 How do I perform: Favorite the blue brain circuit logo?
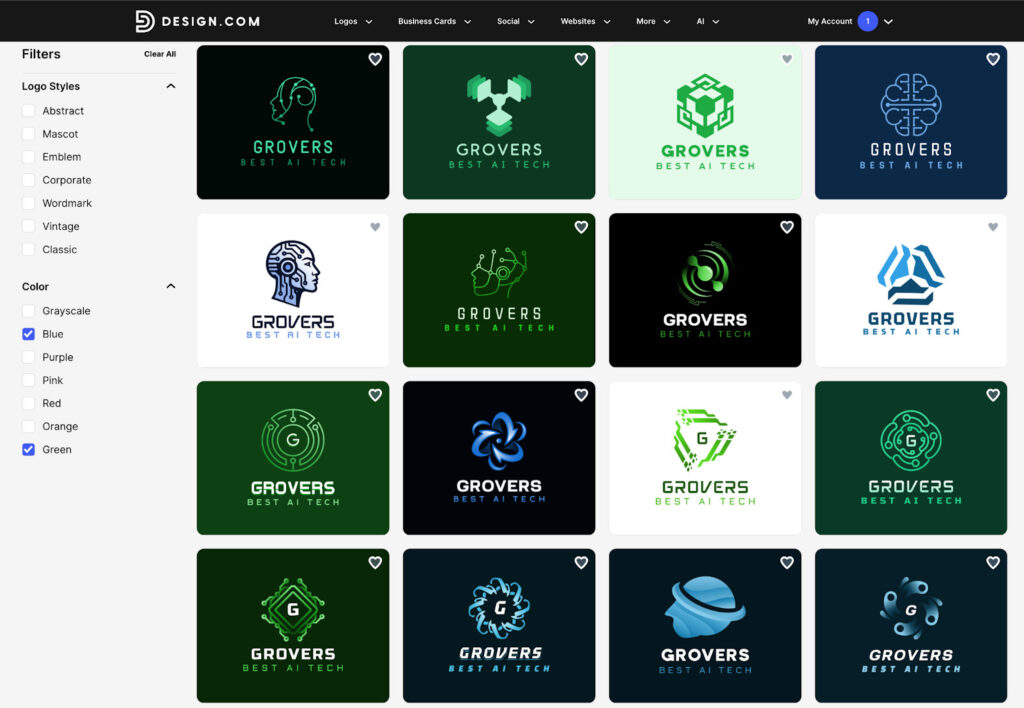point(993,59)
